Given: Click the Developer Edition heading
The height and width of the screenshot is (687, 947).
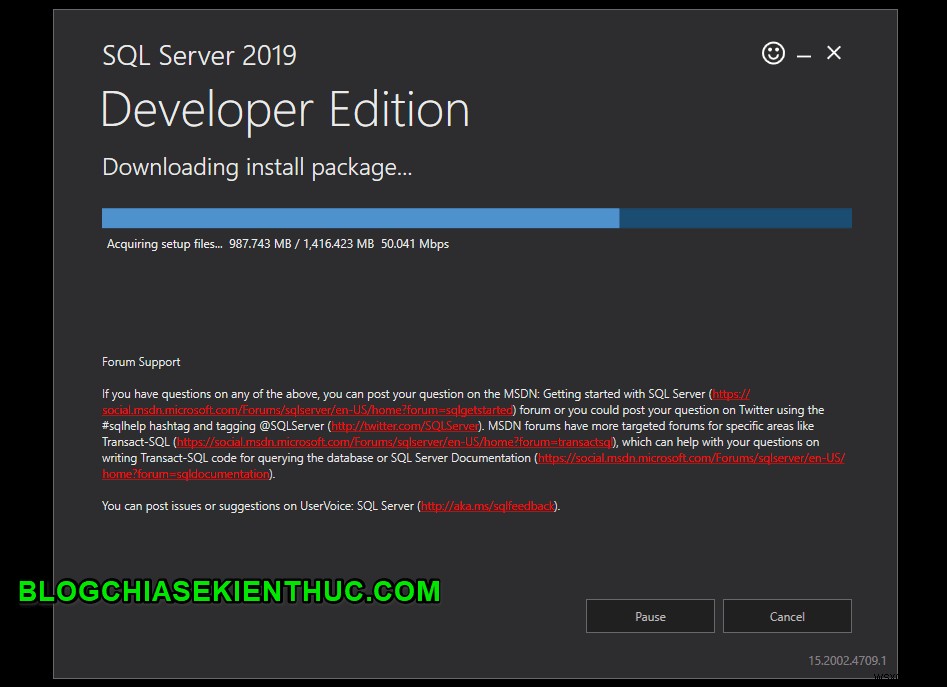Looking at the screenshot, I should pyautogui.click(x=284, y=110).
